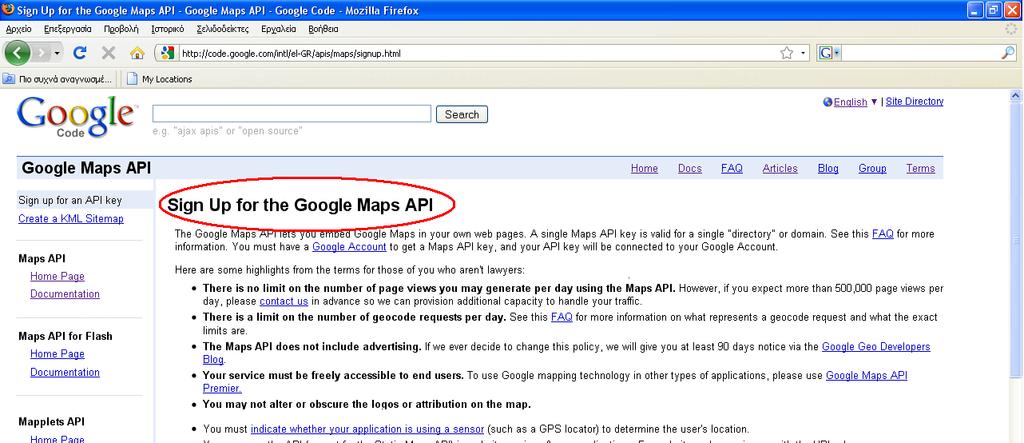Open the Προβολή menu
Image resolution: width=1024 pixels, height=443 pixels.
[121, 29]
